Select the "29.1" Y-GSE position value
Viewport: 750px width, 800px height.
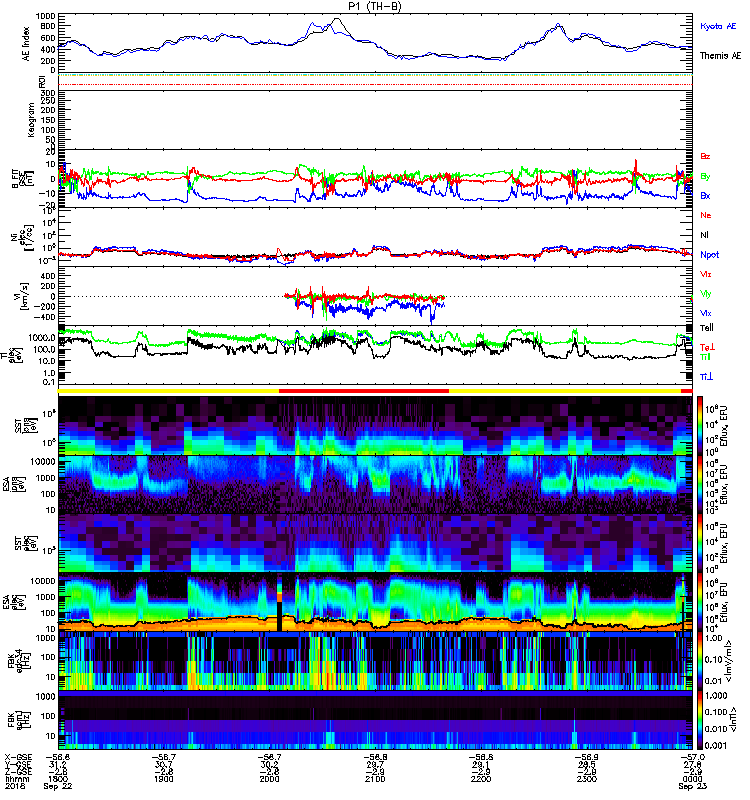coord(481,764)
